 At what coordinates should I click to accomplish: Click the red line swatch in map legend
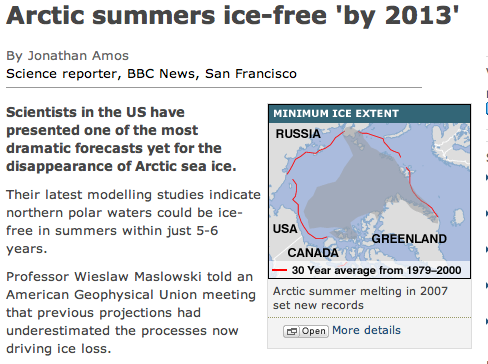(279, 270)
